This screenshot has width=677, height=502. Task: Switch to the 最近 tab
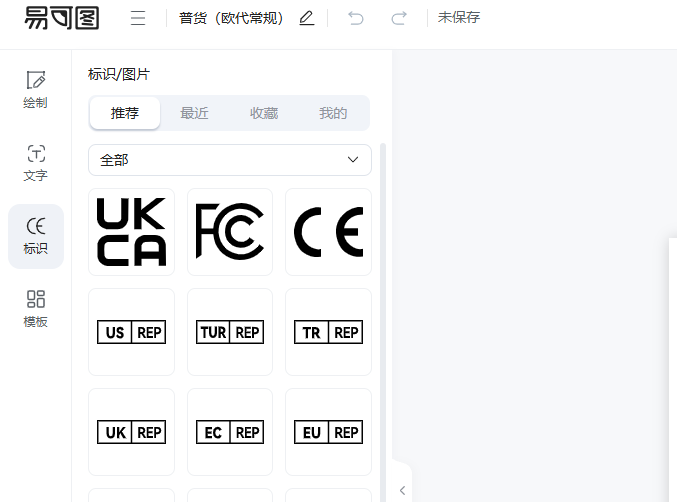(194, 113)
